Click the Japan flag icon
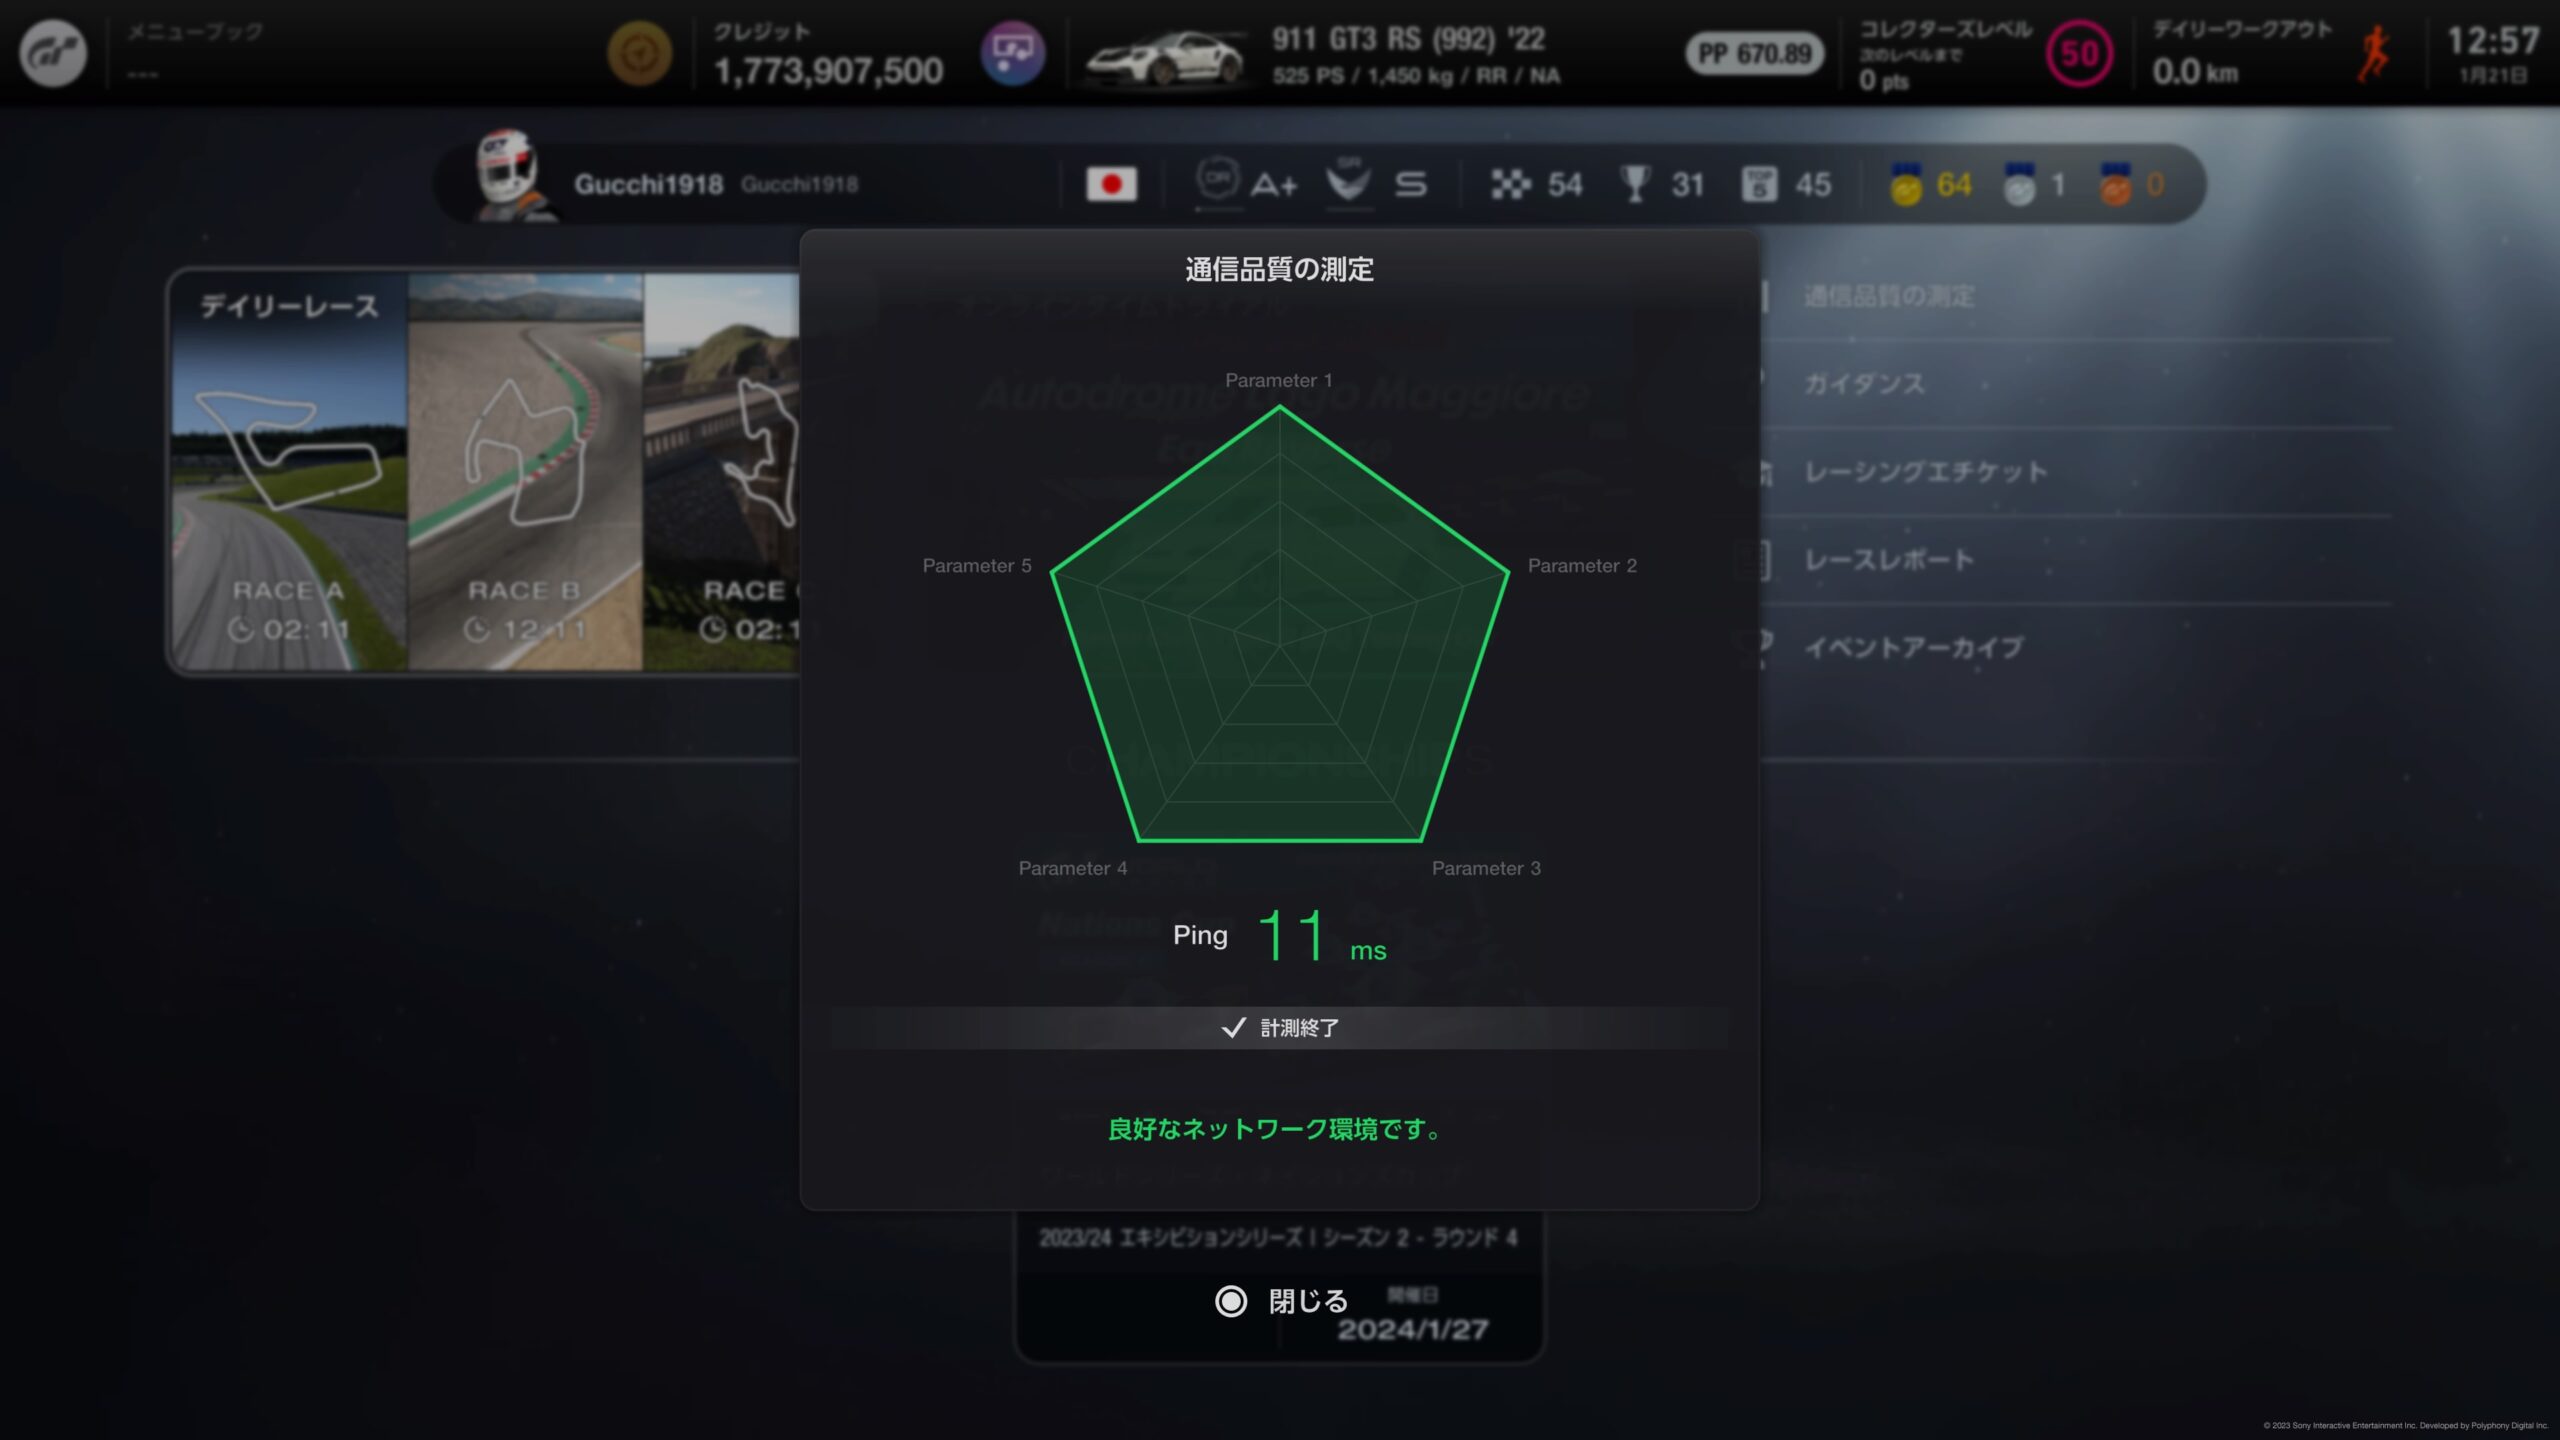The height and width of the screenshot is (1440, 2560). pos(1111,184)
